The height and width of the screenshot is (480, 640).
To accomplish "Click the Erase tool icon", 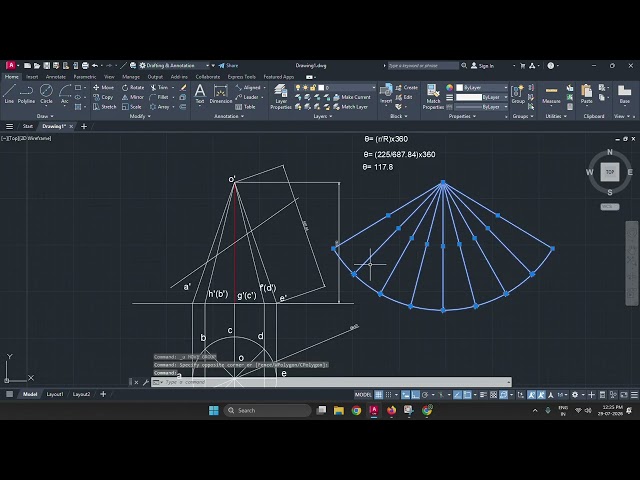I will pyautogui.click(x=183, y=87).
